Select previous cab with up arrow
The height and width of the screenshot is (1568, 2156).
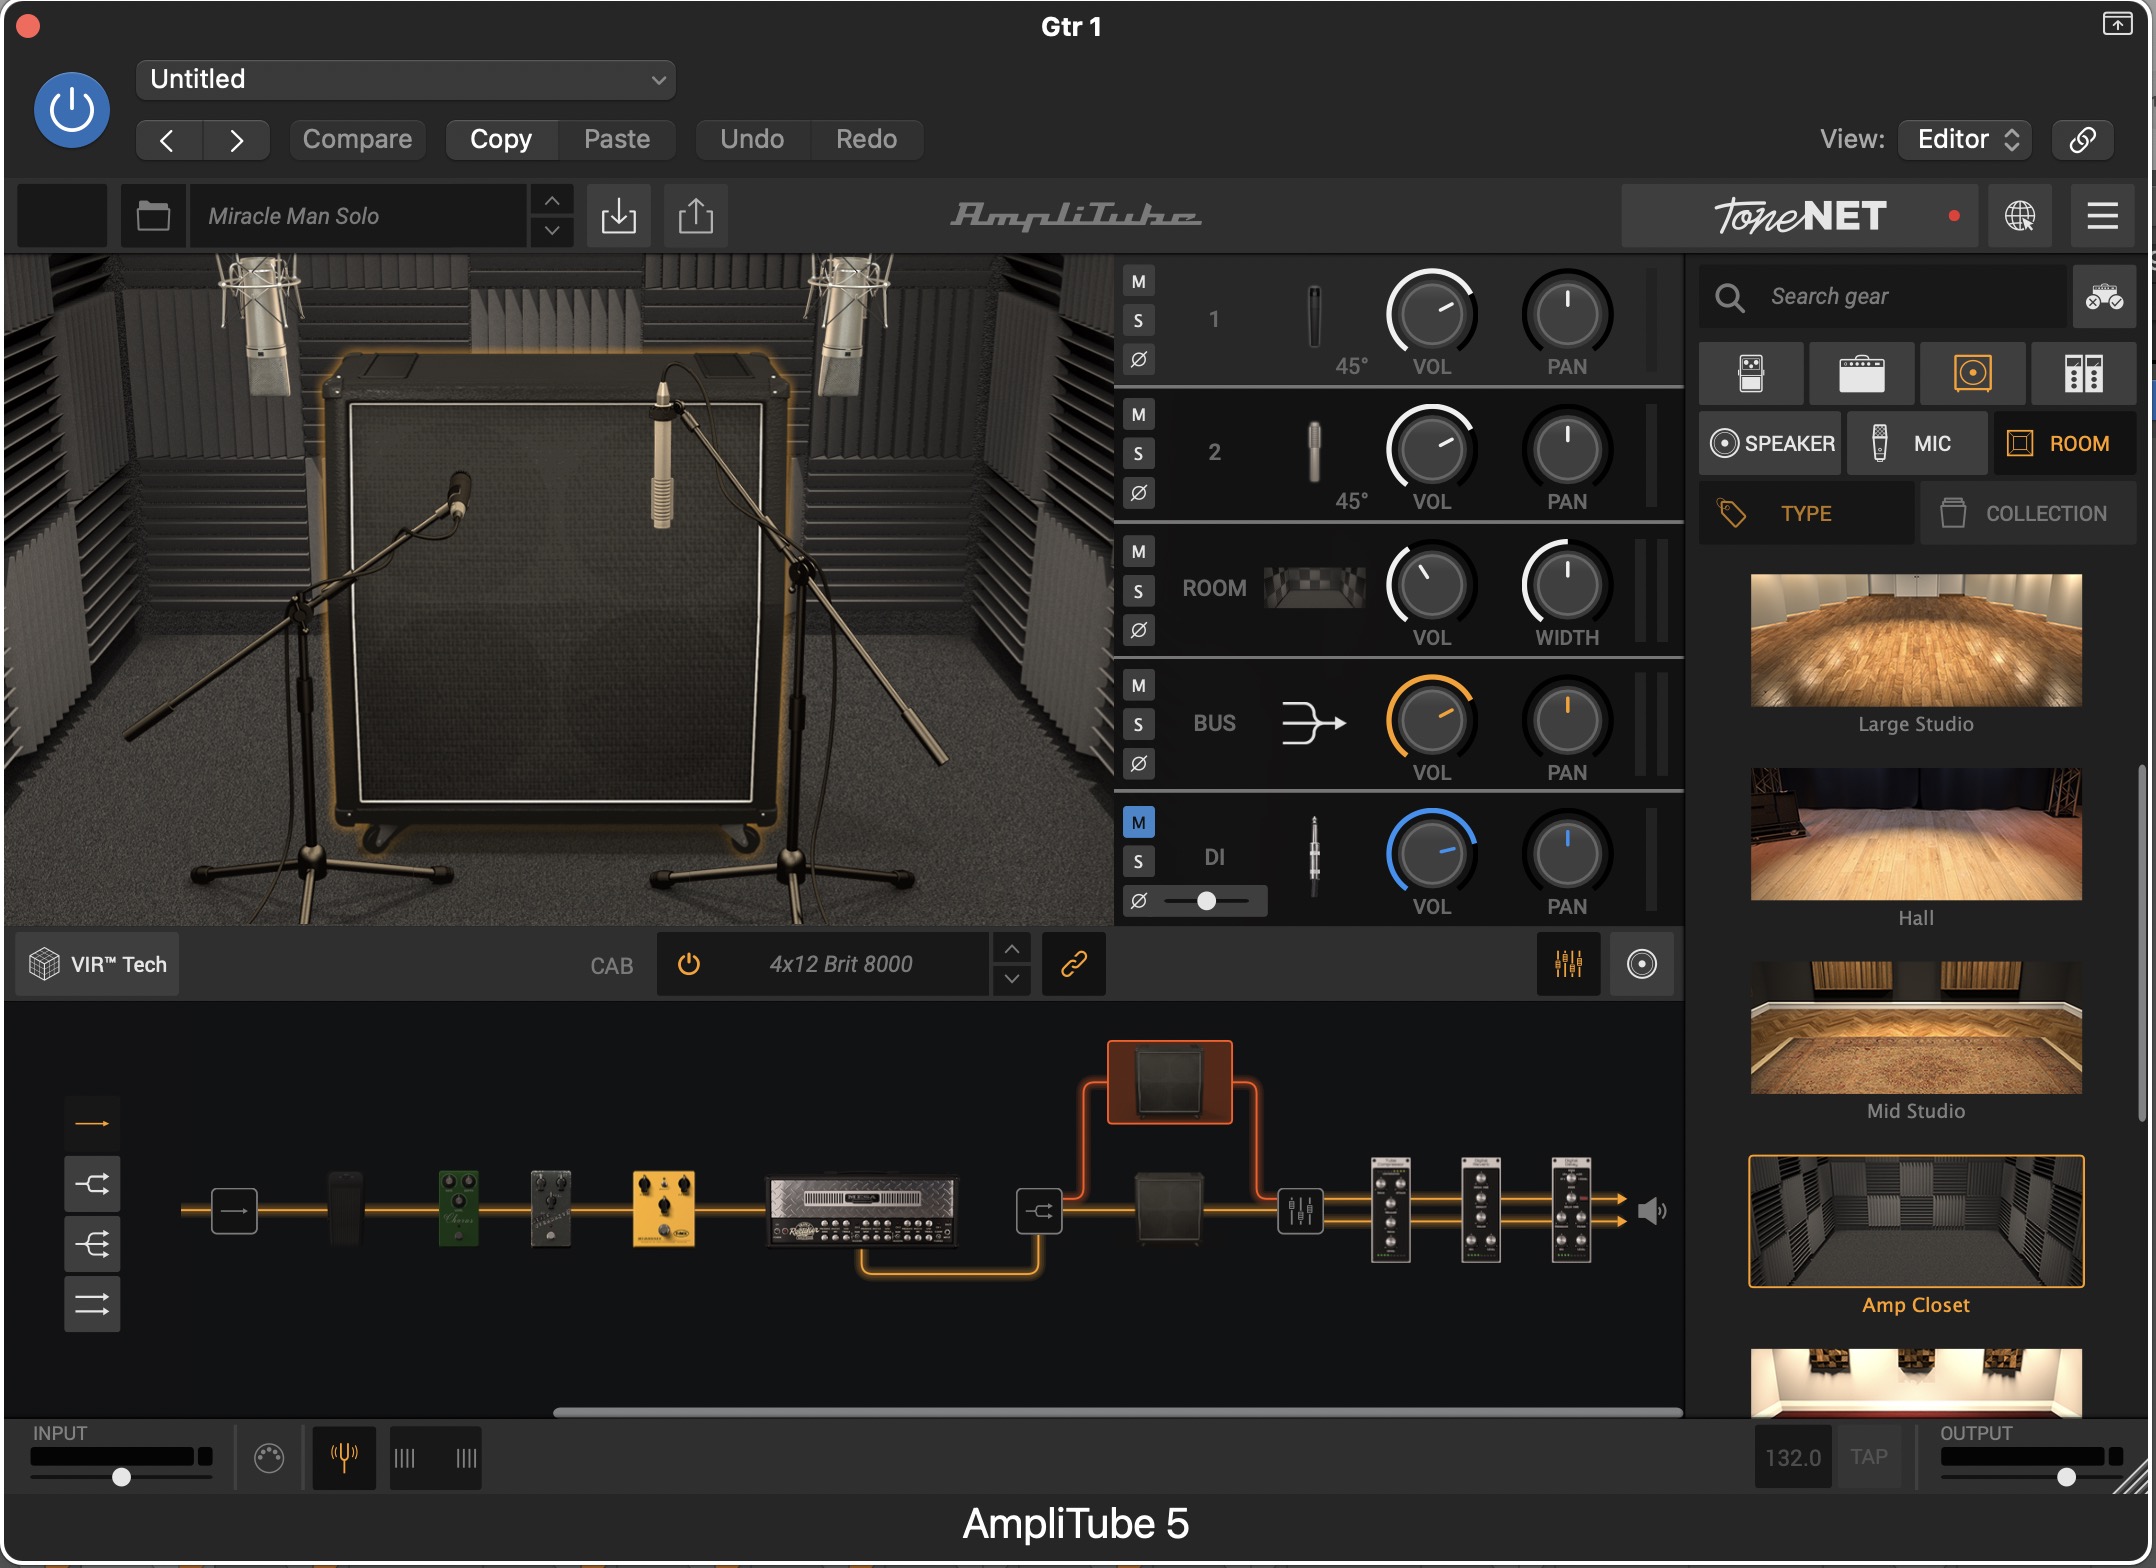(1012, 950)
